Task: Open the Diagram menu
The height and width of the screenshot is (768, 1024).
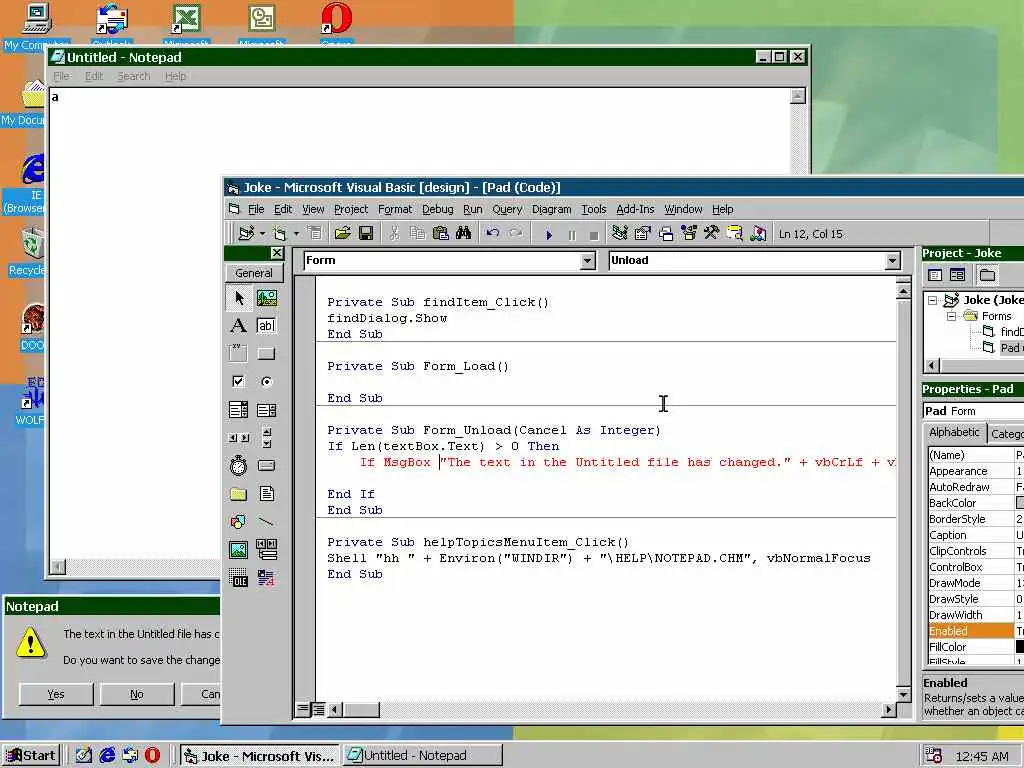Action: [x=551, y=209]
